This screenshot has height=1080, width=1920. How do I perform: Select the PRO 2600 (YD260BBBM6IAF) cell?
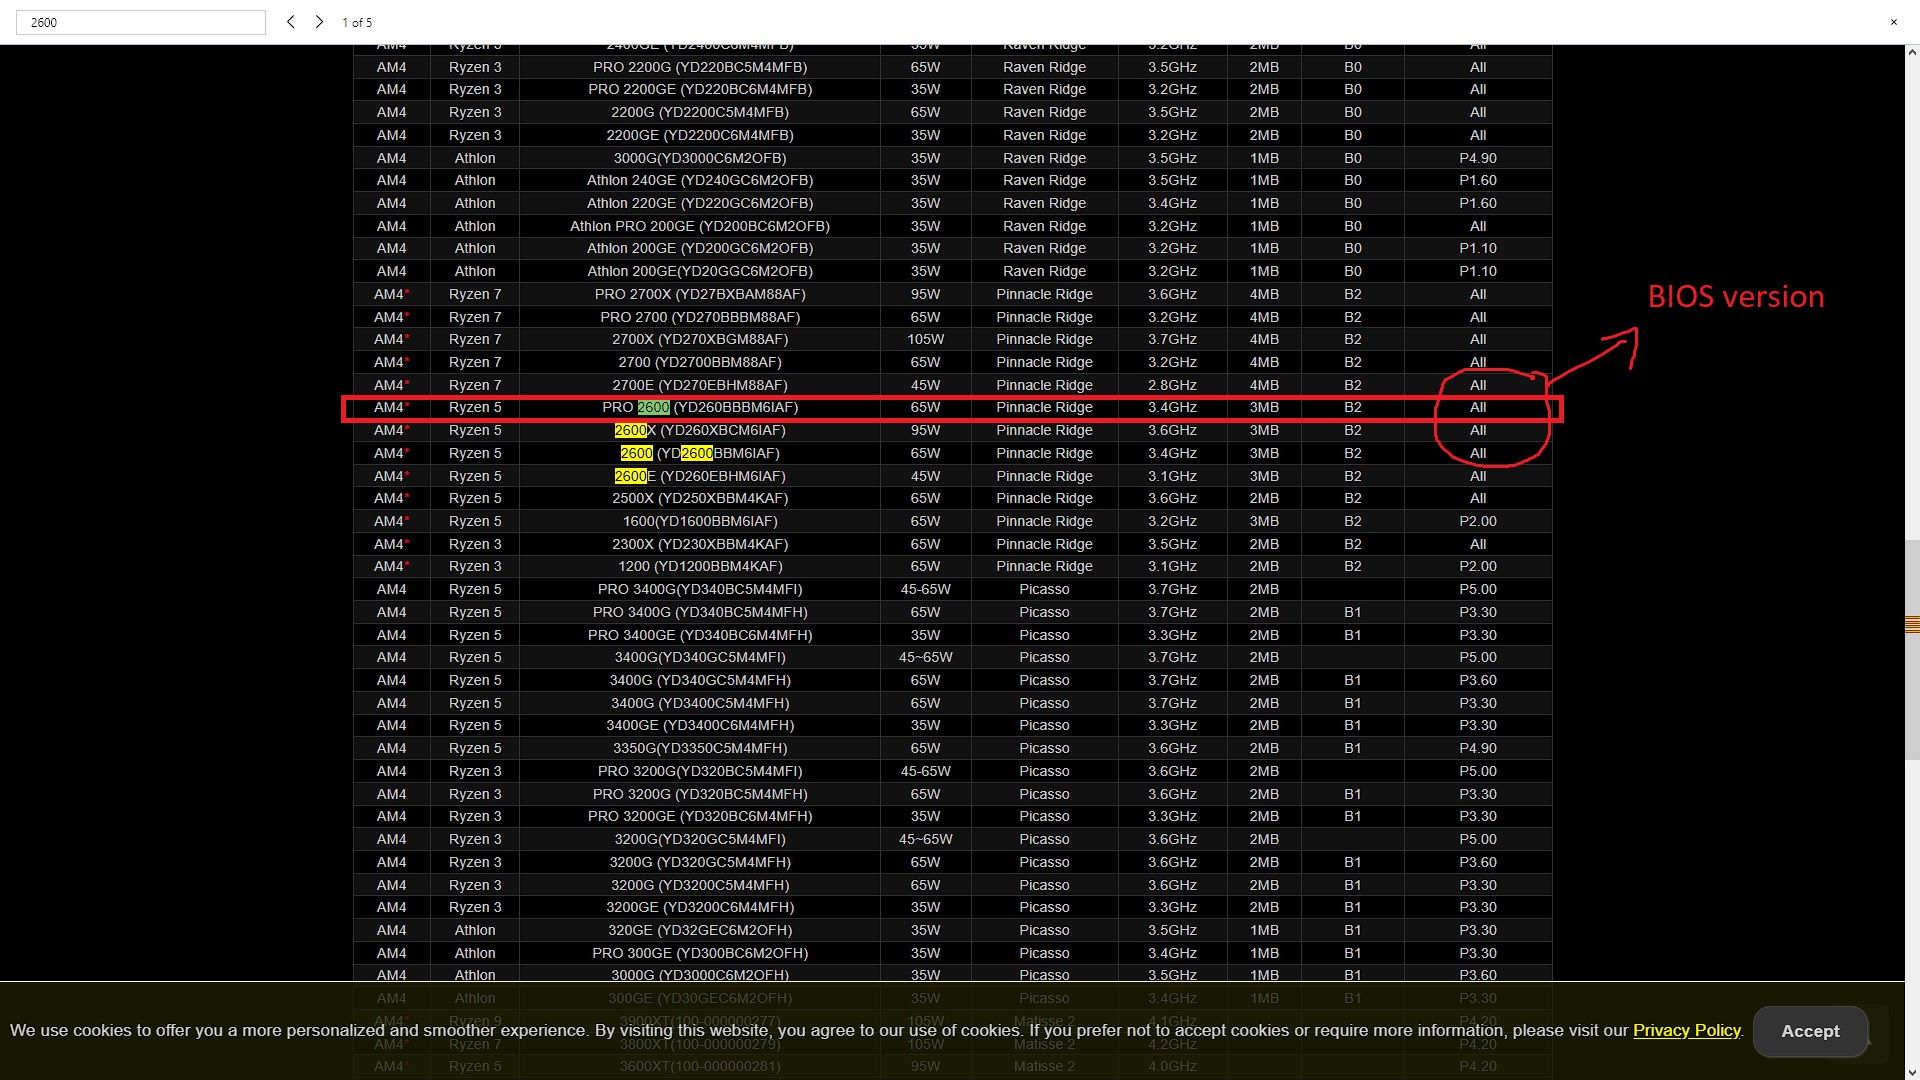(x=700, y=407)
